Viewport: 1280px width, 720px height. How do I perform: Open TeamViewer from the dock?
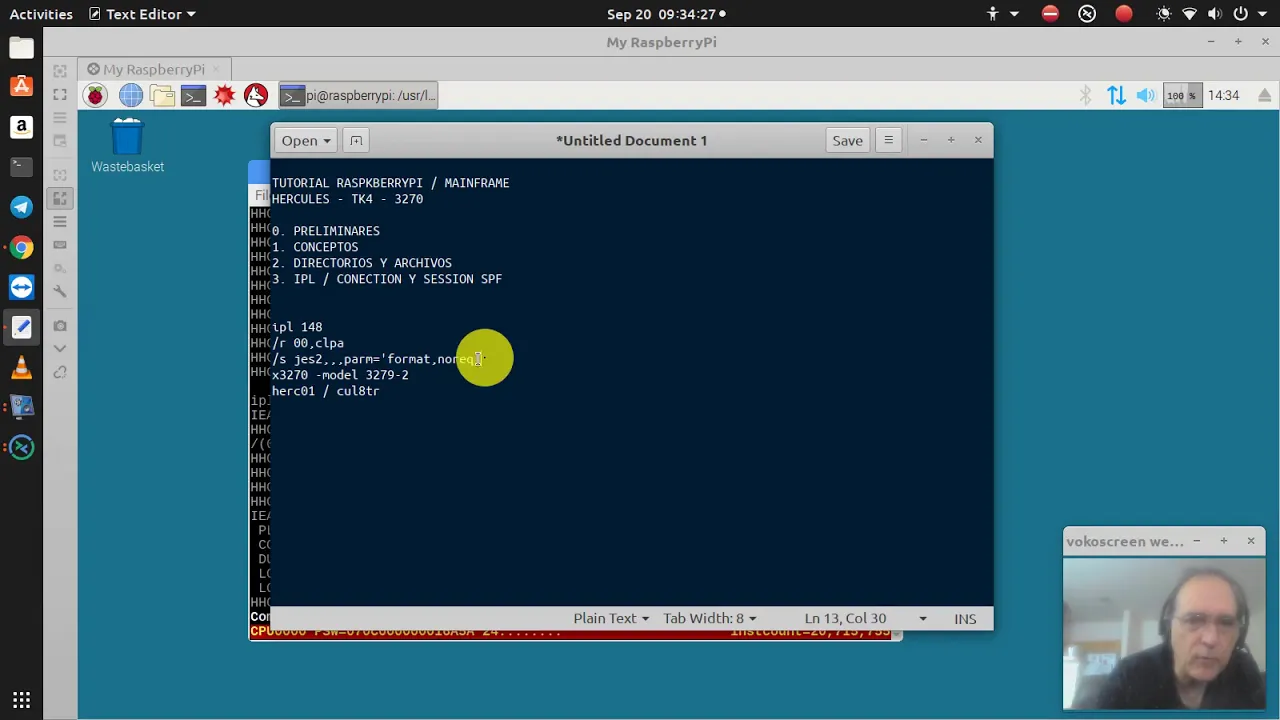pyautogui.click(x=21, y=287)
